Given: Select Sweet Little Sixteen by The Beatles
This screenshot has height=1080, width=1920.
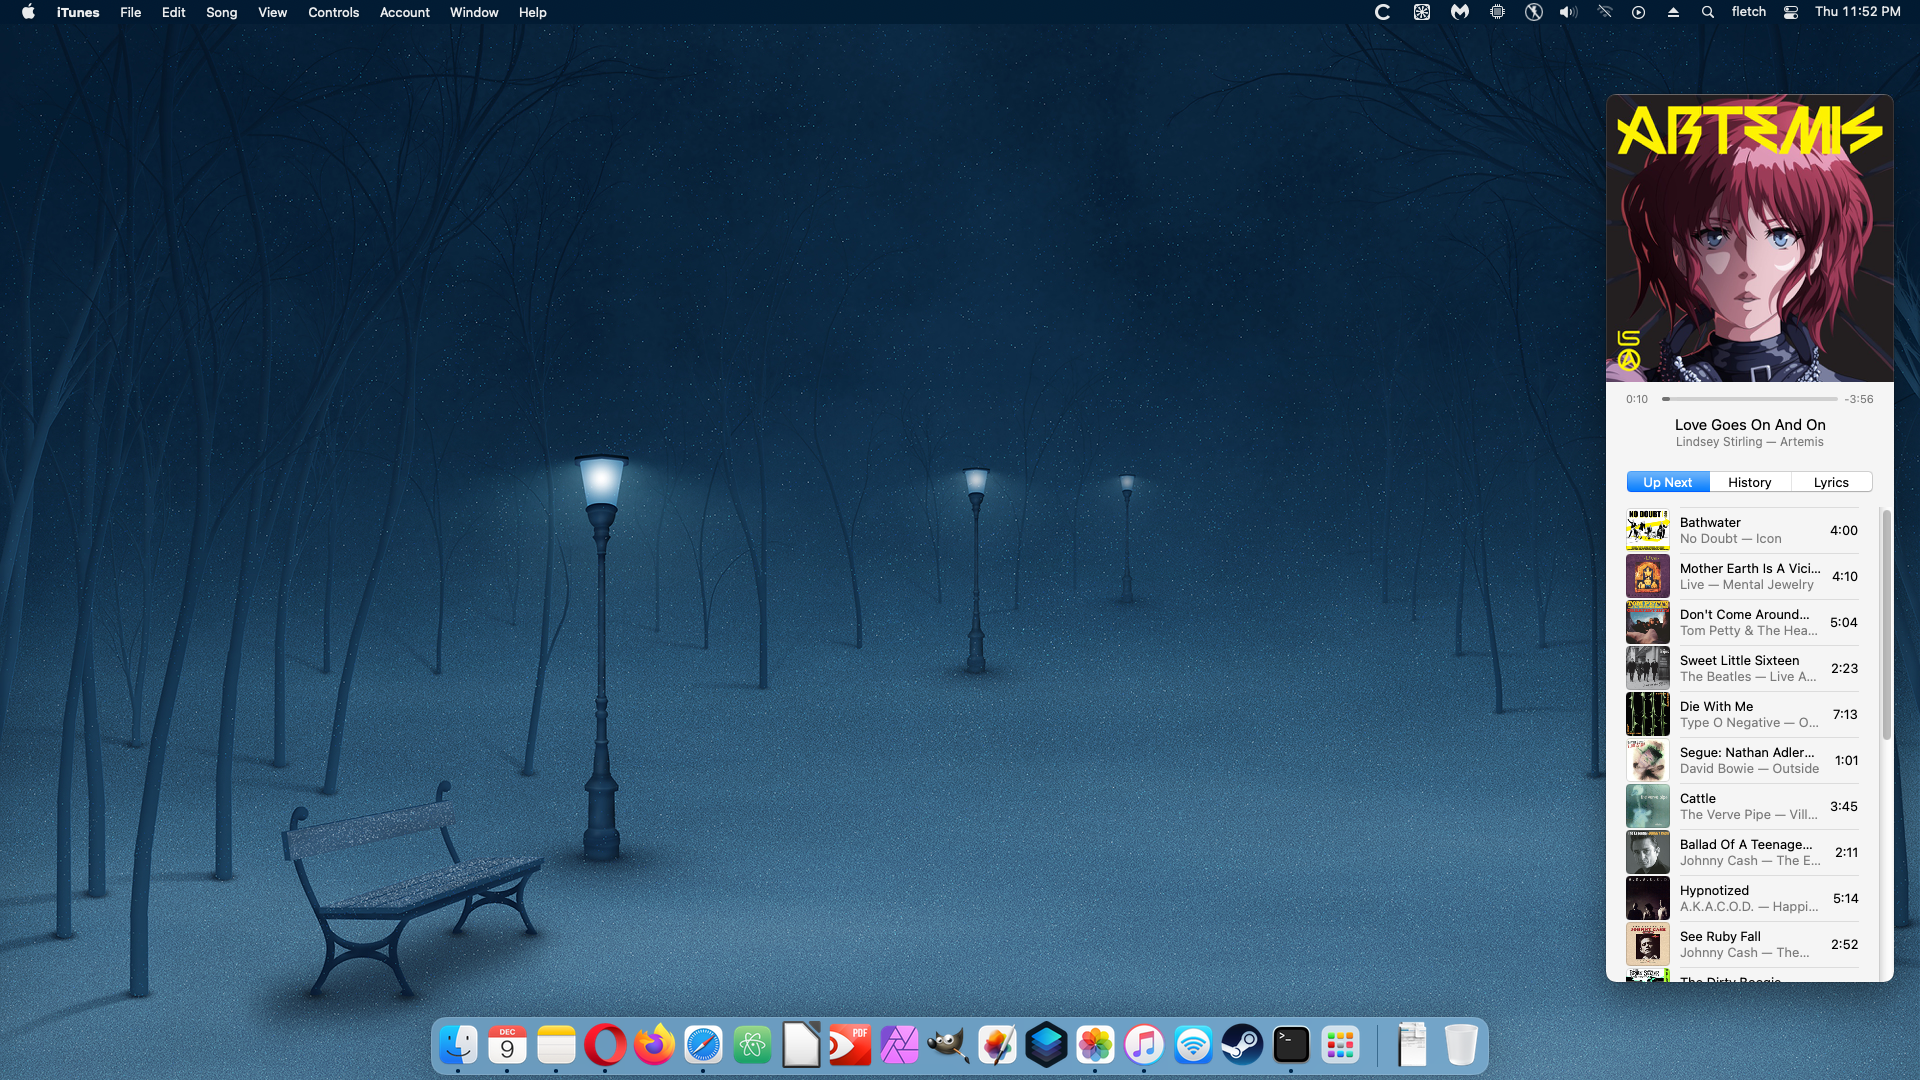Looking at the screenshot, I should pyautogui.click(x=1742, y=669).
